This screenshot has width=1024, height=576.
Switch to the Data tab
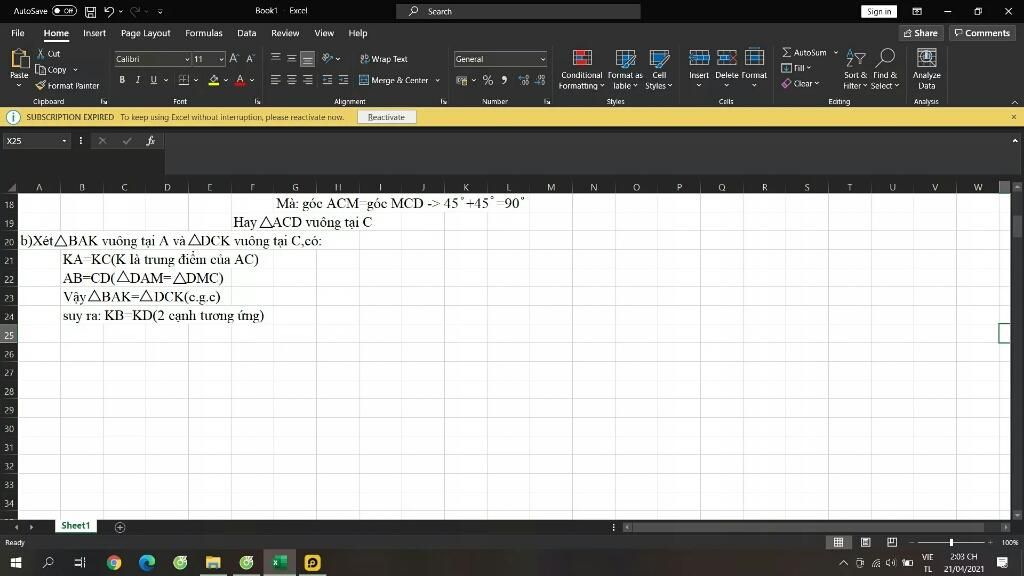246,33
